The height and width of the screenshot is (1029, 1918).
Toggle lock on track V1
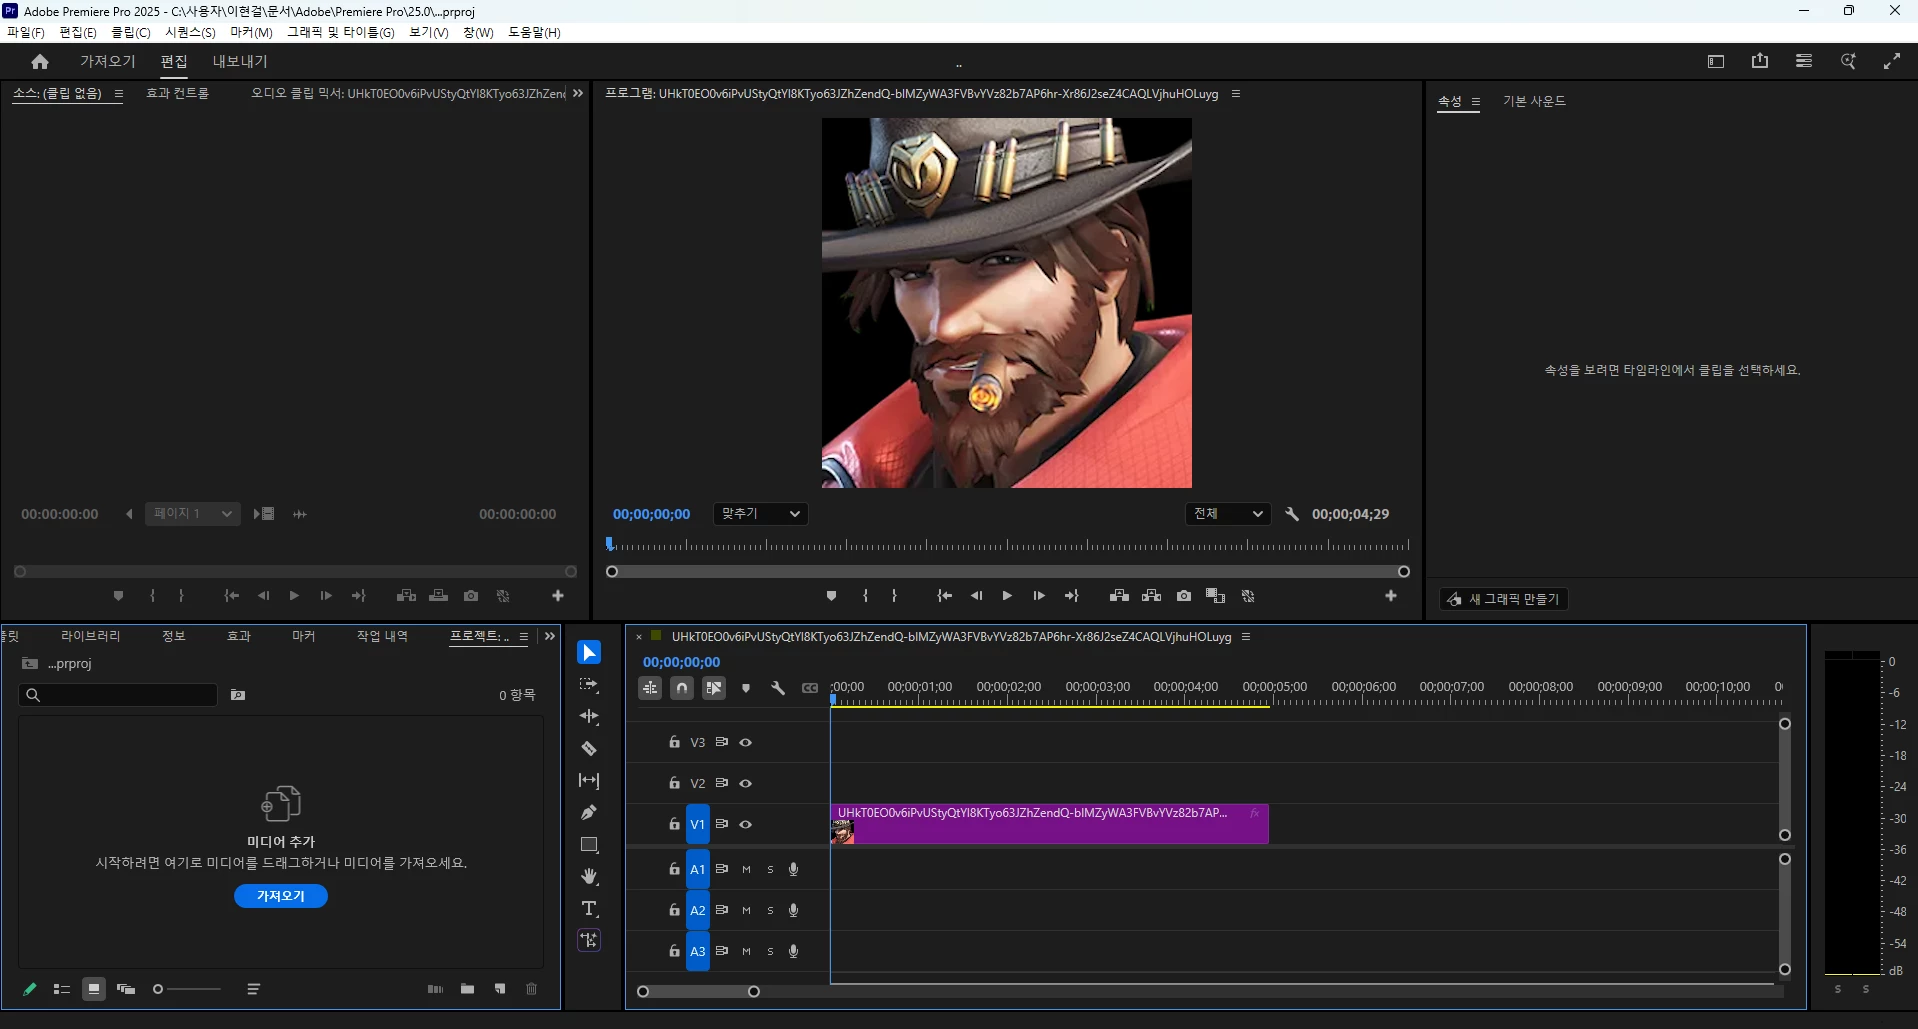click(674, 825)
